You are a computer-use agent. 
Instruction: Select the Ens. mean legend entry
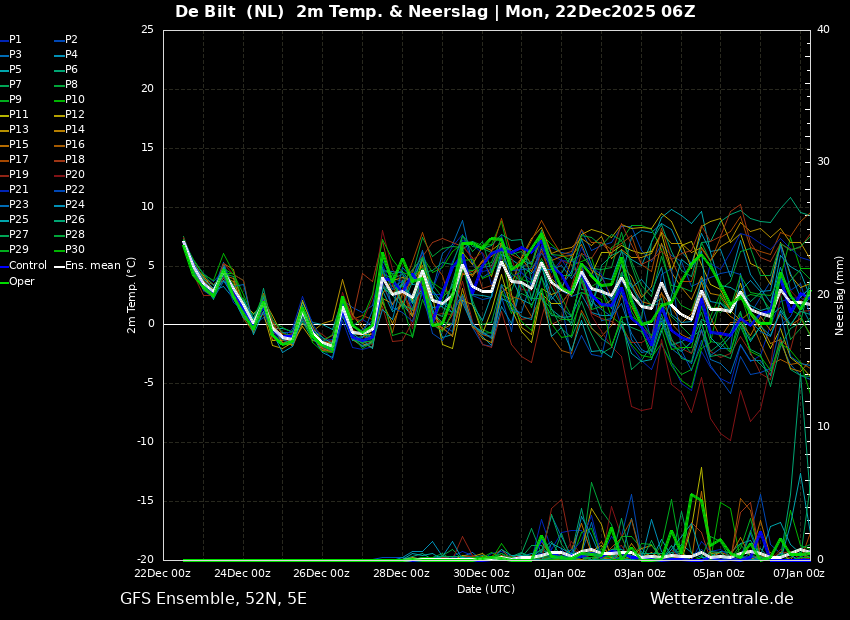pyautogui.click(x=93, y=266)
